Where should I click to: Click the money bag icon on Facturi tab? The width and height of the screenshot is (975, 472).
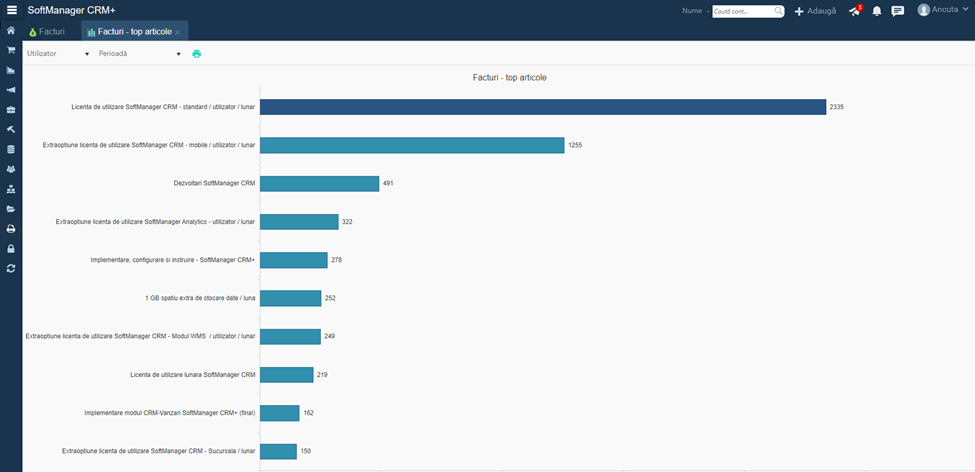(32, 32)
